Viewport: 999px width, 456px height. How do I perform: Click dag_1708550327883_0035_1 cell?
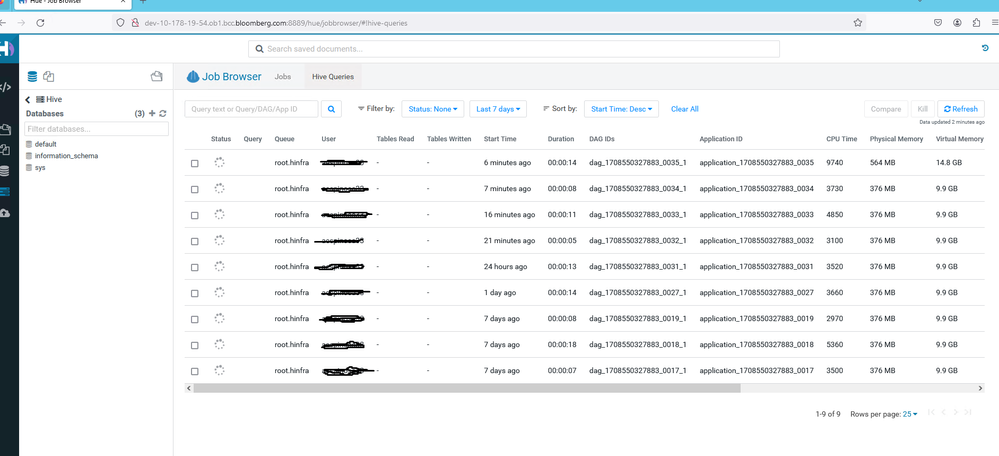pyautogui.click(x=638, y=163)
